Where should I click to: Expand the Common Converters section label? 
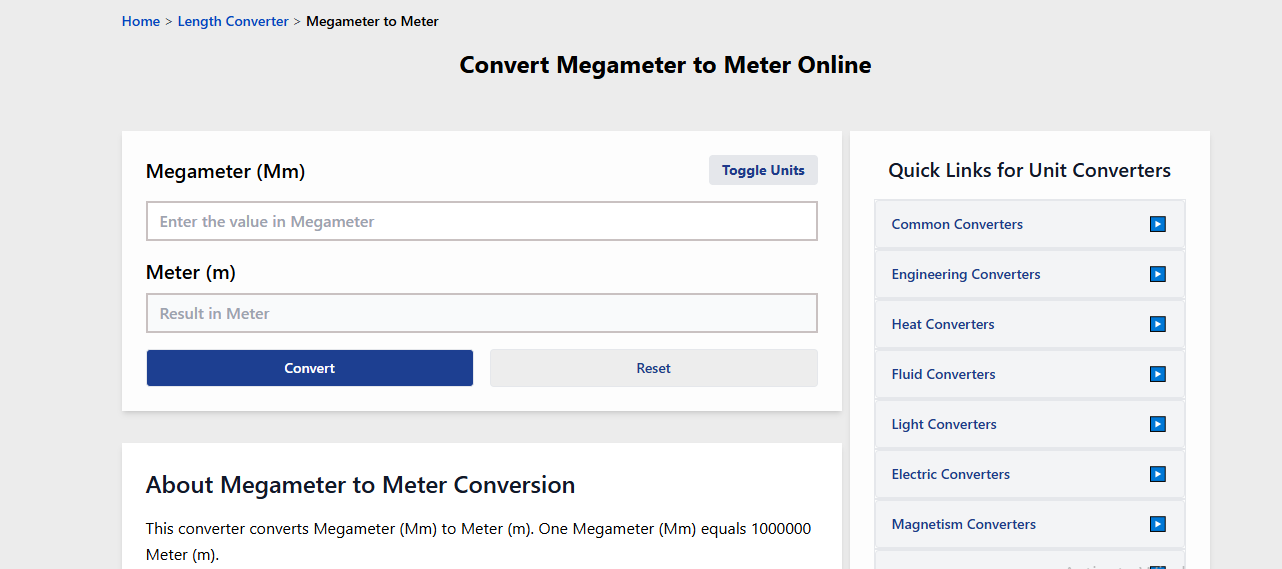[957, 224]
